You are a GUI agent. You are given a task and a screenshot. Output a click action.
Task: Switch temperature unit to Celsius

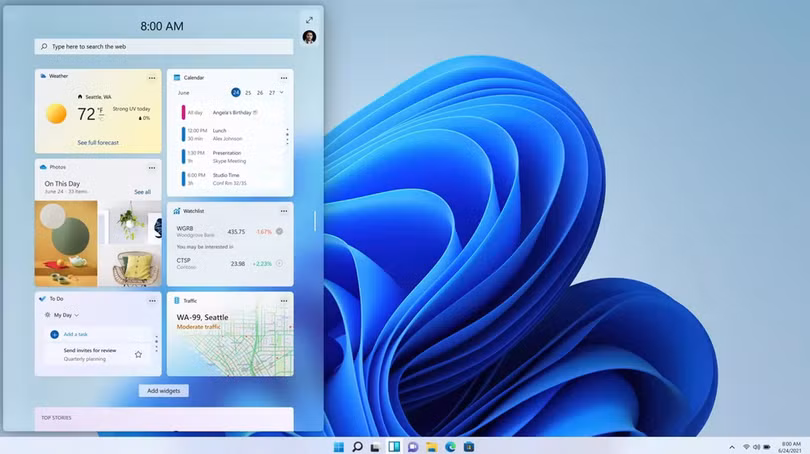tap(101, 119)
